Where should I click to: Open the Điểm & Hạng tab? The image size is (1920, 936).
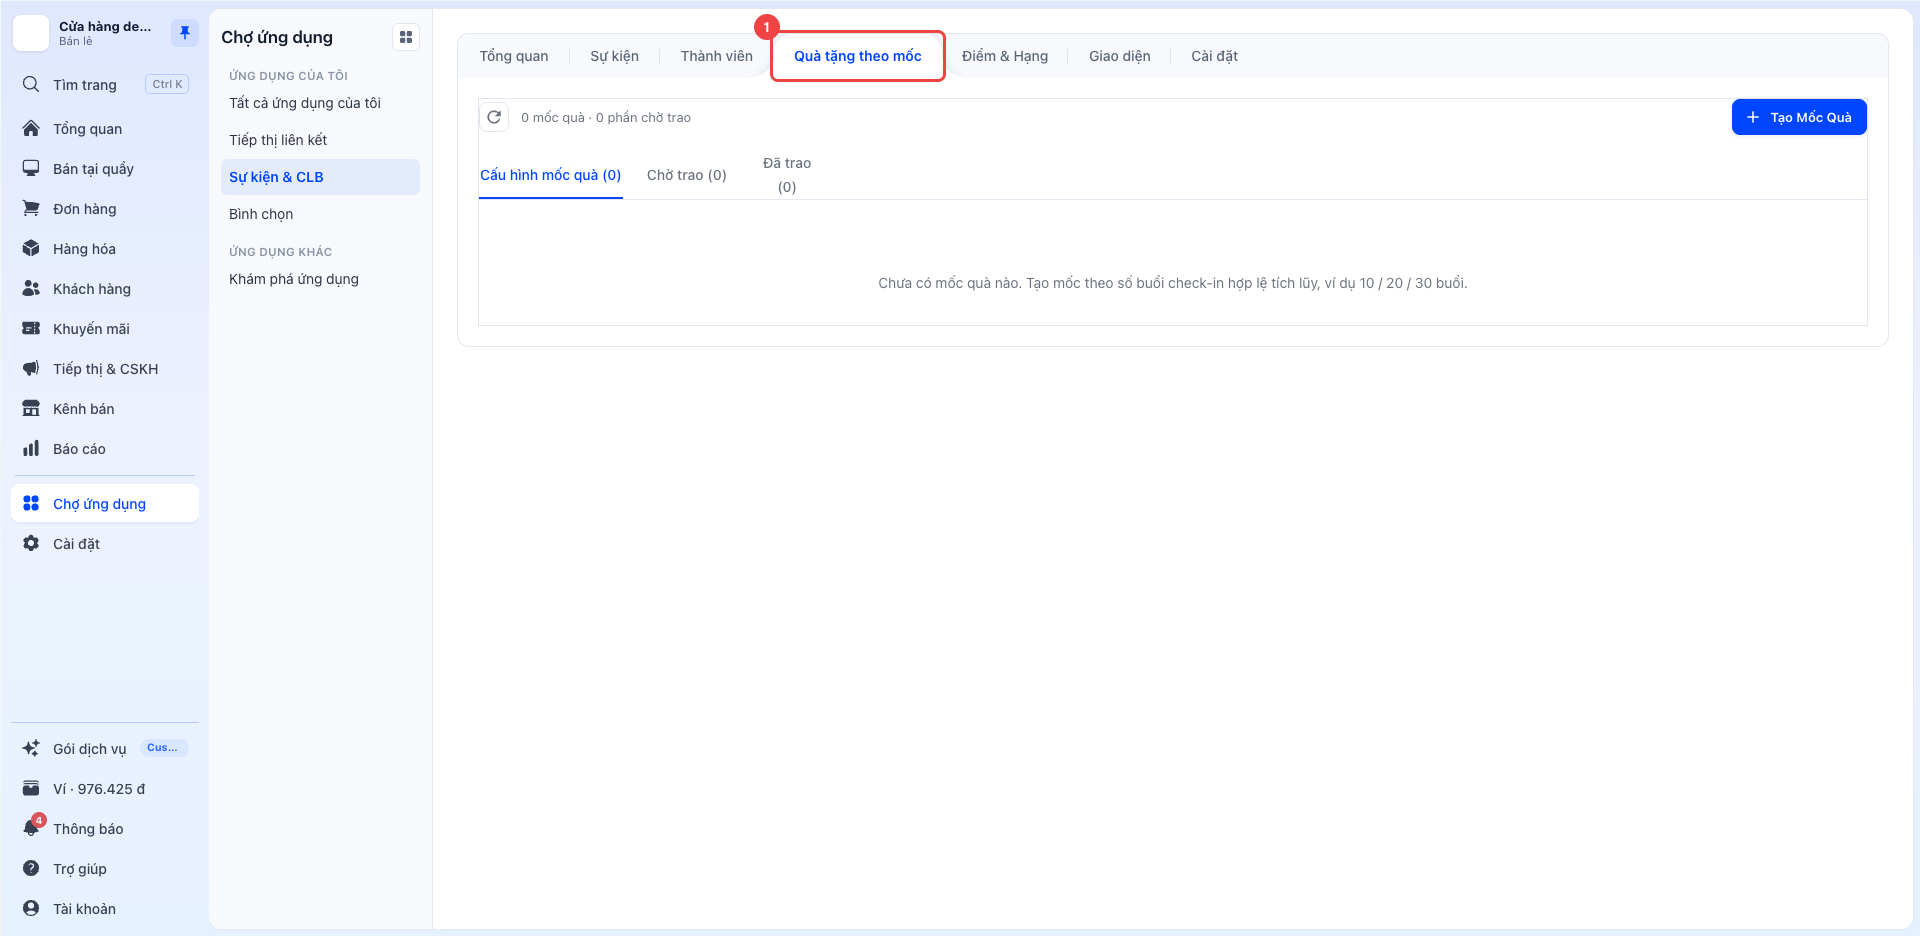tap(1005, 56)
